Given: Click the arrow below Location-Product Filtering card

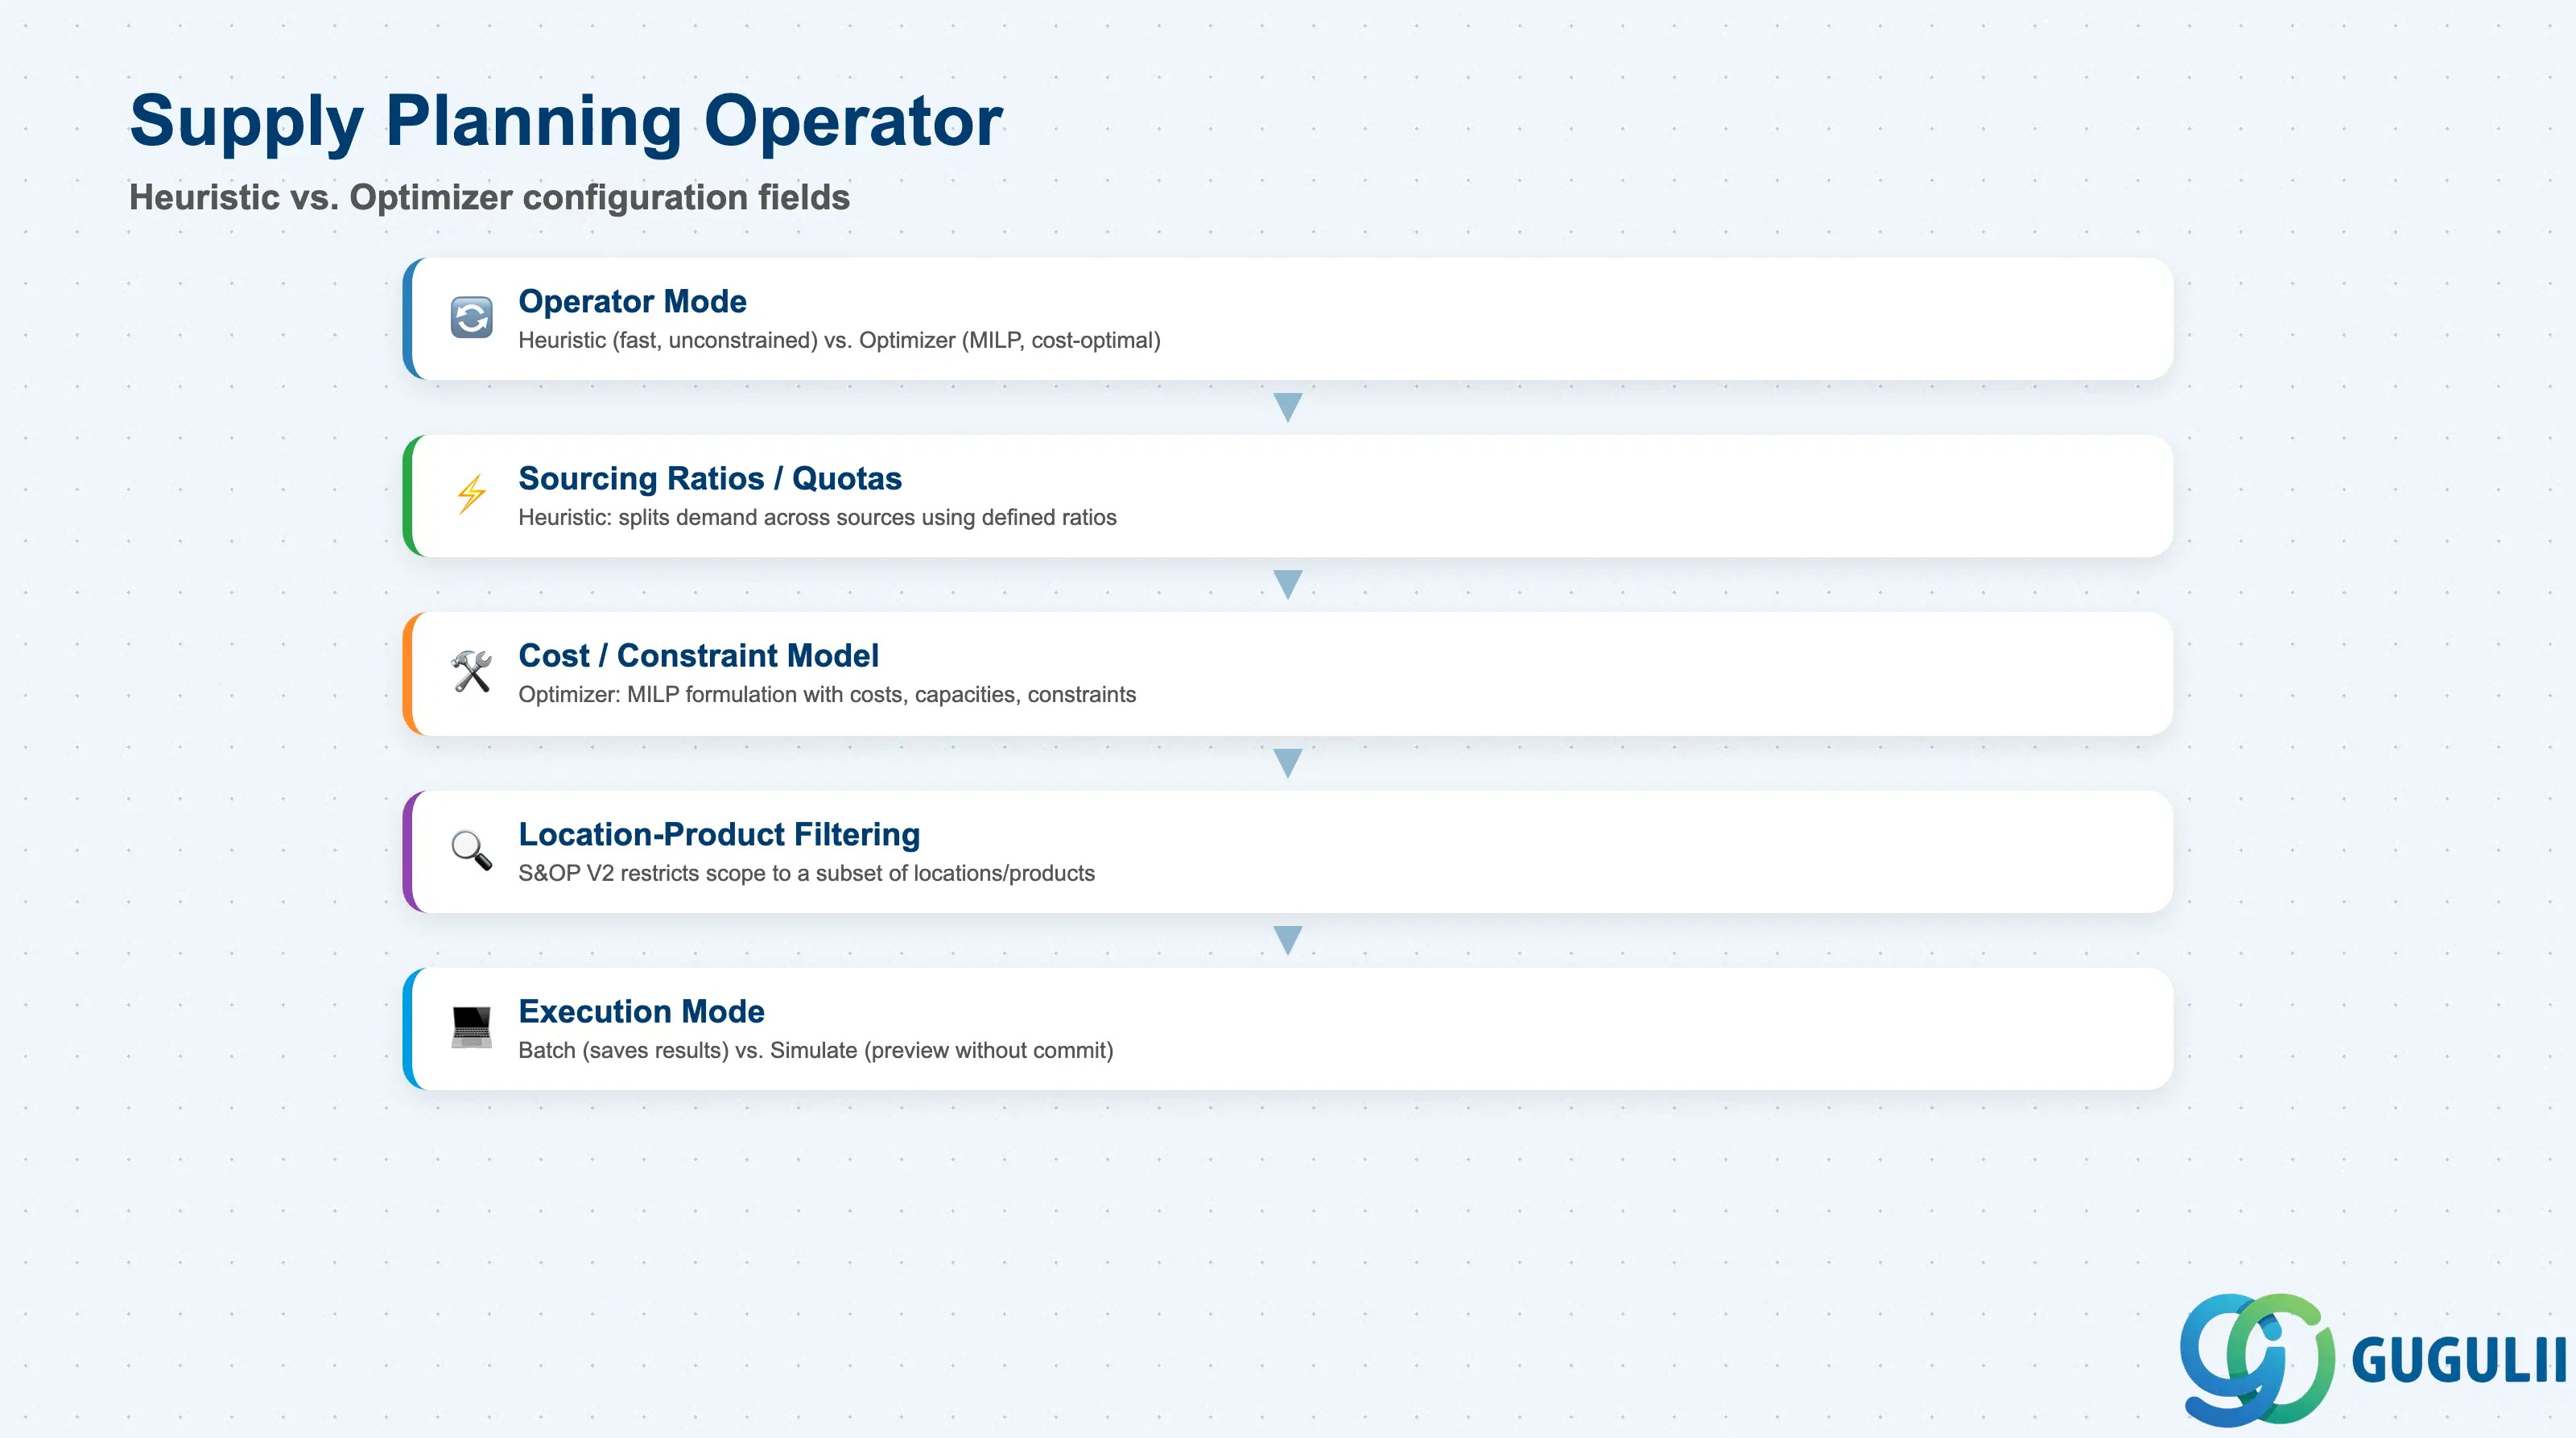Looking at the screenshot, I should pos(1288,940).
